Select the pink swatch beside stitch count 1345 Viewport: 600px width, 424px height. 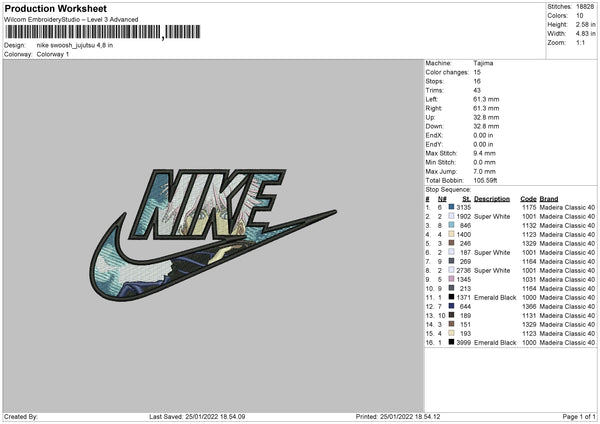coord(452,279)
